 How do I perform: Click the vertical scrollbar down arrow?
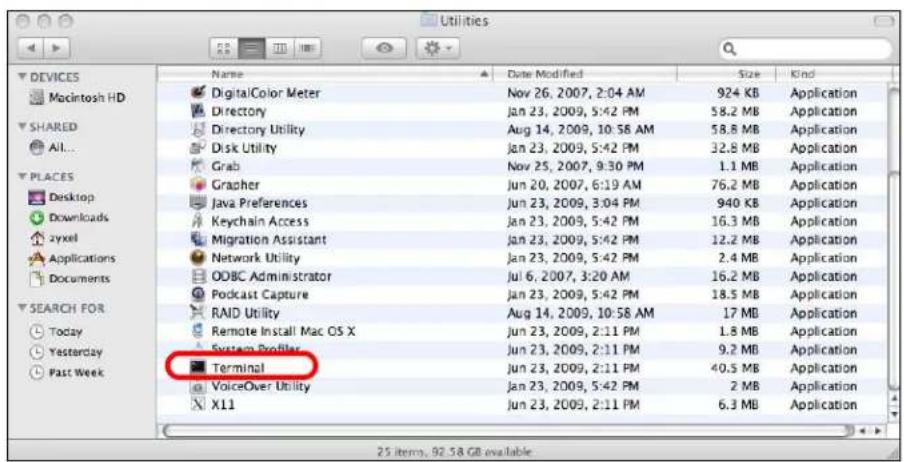pos(894,414)
